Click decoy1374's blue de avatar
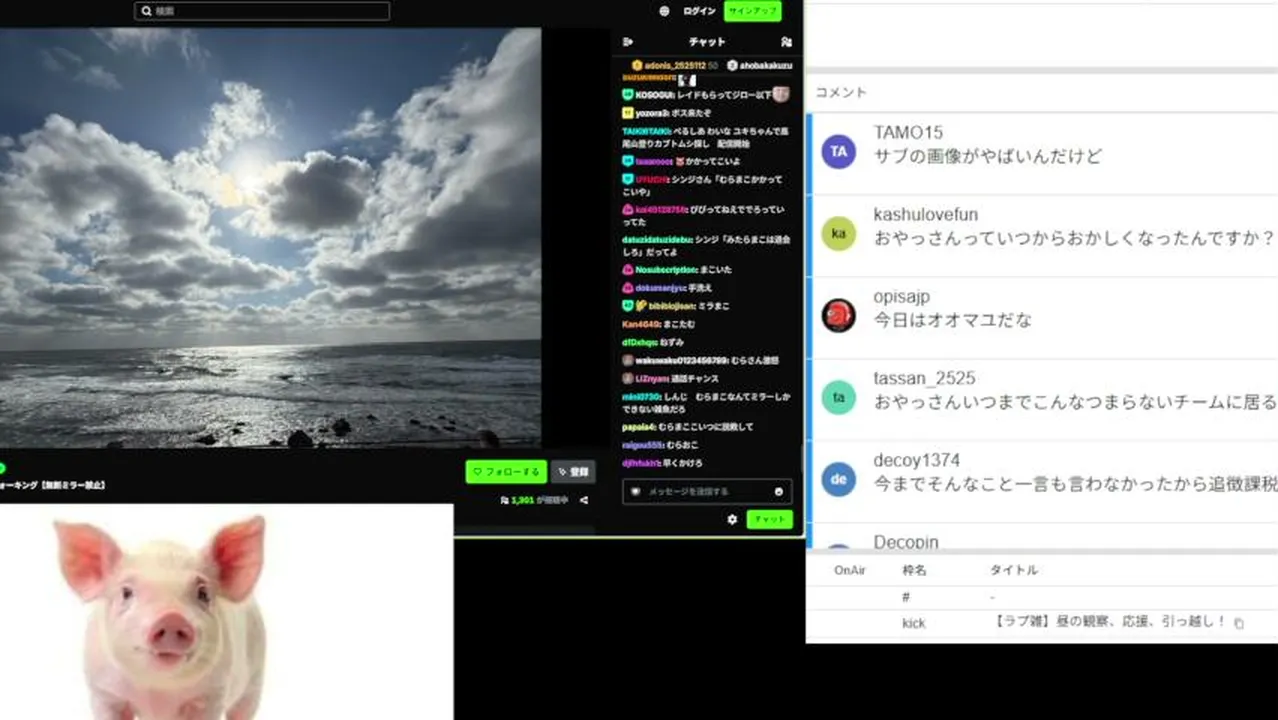 pos(839,479)
